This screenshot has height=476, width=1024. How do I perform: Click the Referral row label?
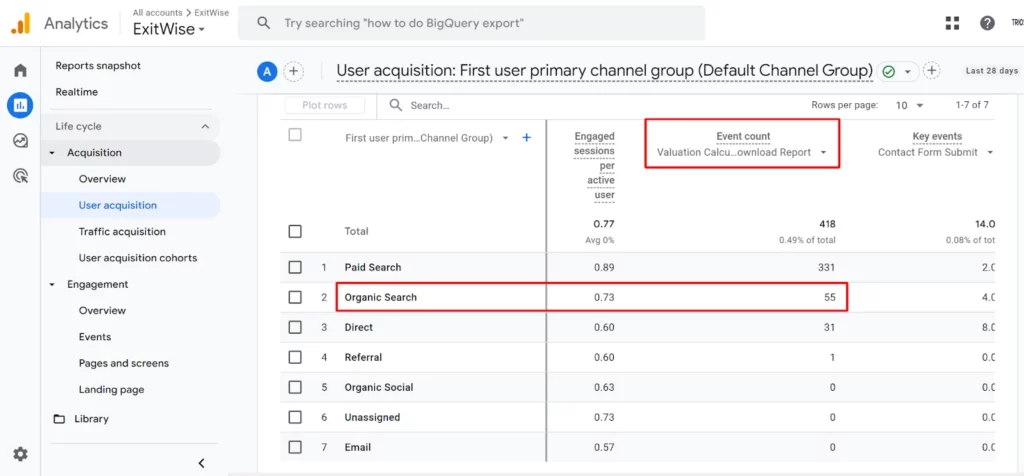tap(363, 357)
